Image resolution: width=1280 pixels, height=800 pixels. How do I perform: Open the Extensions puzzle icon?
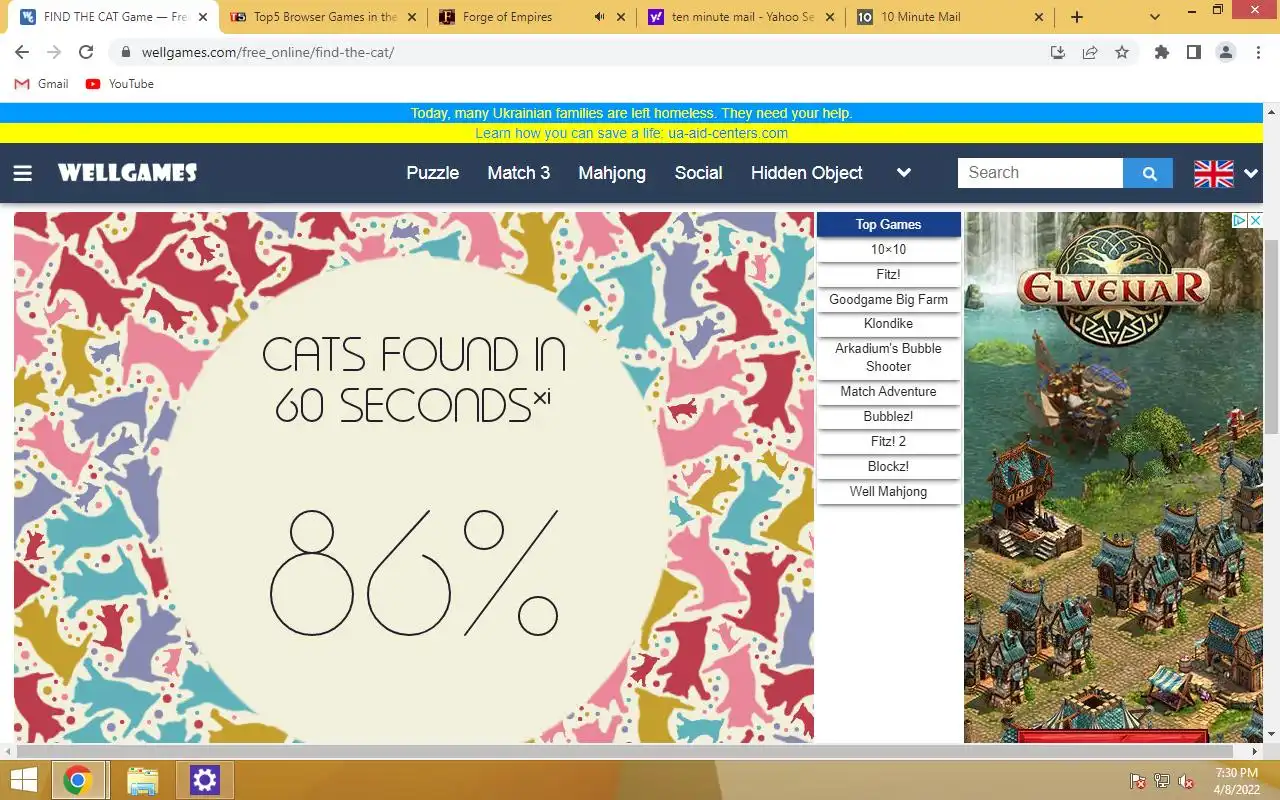click(x=1162, y=52)
